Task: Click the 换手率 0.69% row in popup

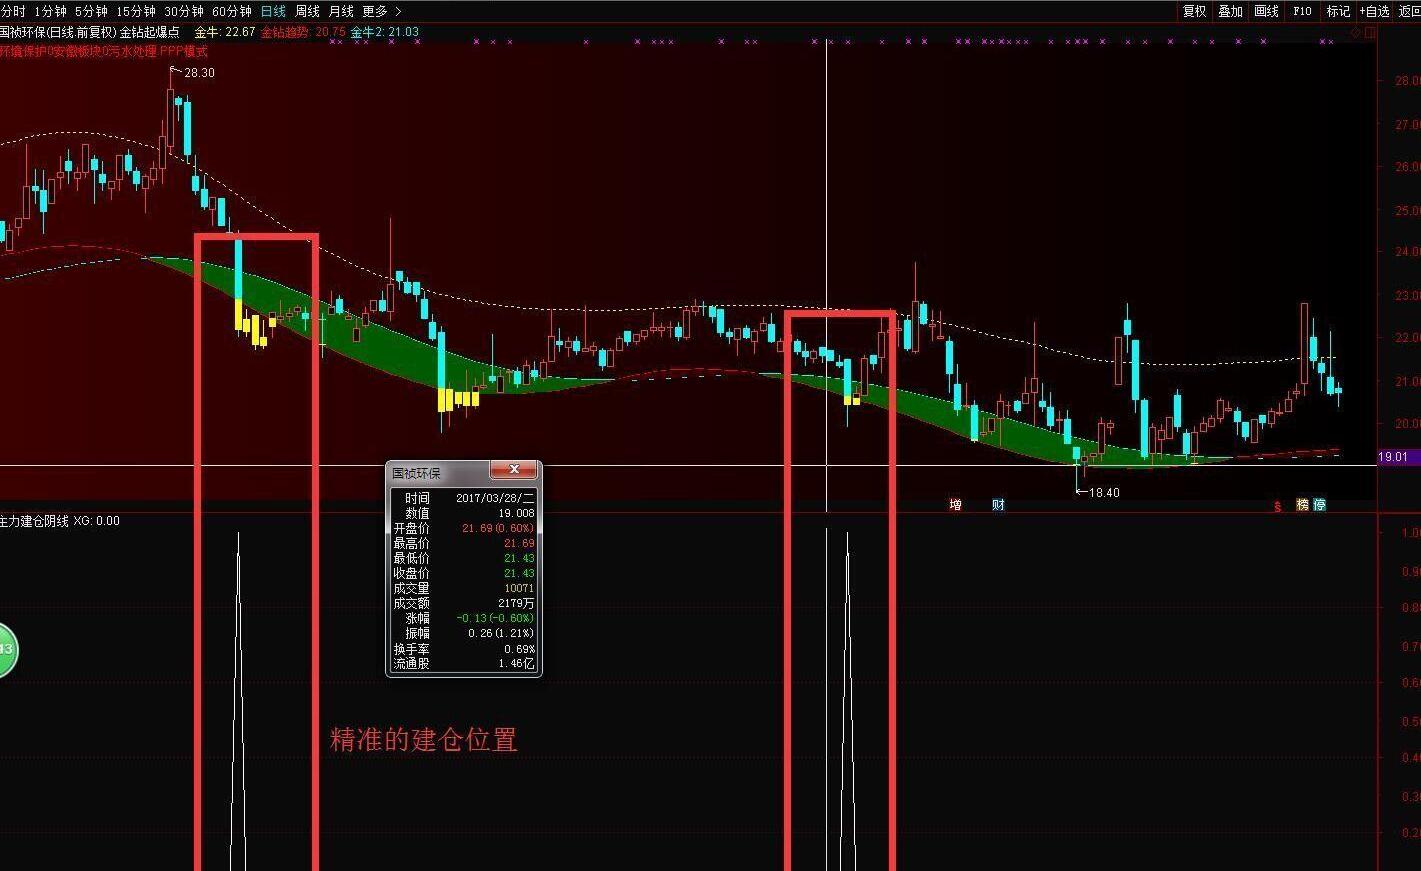Action: click(x=464, y=649)
